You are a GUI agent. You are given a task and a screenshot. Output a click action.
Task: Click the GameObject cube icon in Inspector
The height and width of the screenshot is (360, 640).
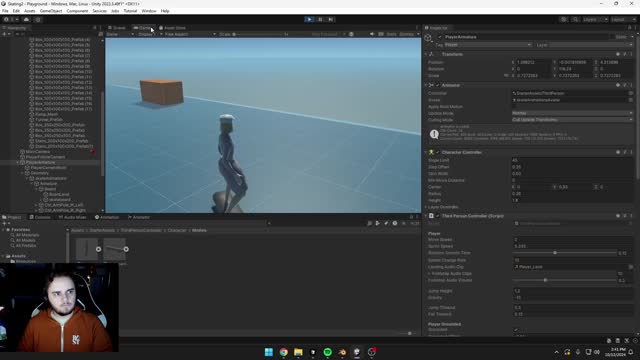click(x=428, y=38)
